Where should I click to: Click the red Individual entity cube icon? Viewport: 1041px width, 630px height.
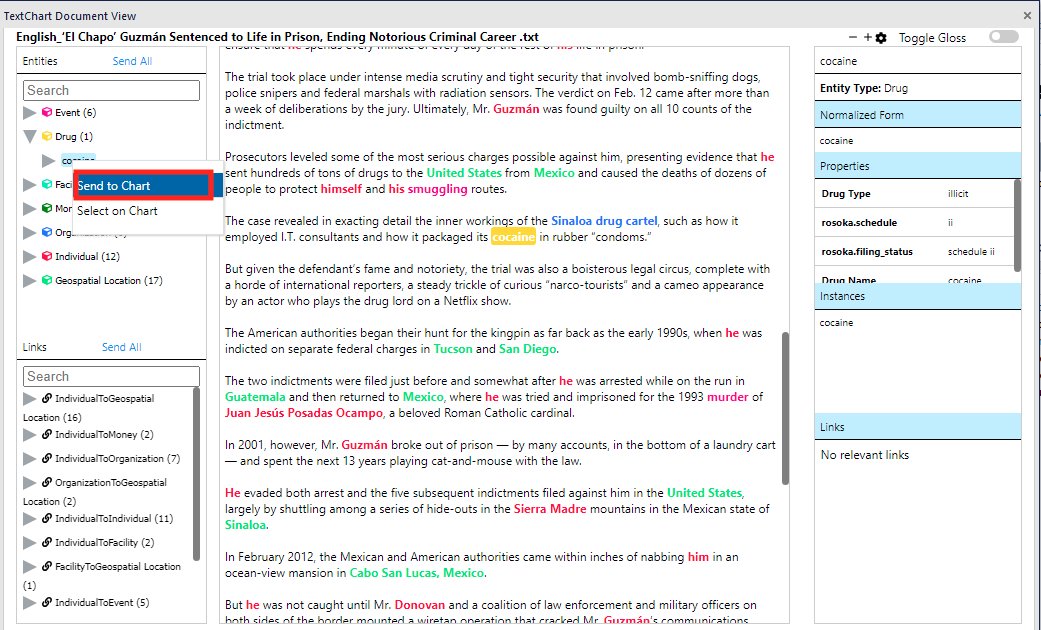click(46, 257)
